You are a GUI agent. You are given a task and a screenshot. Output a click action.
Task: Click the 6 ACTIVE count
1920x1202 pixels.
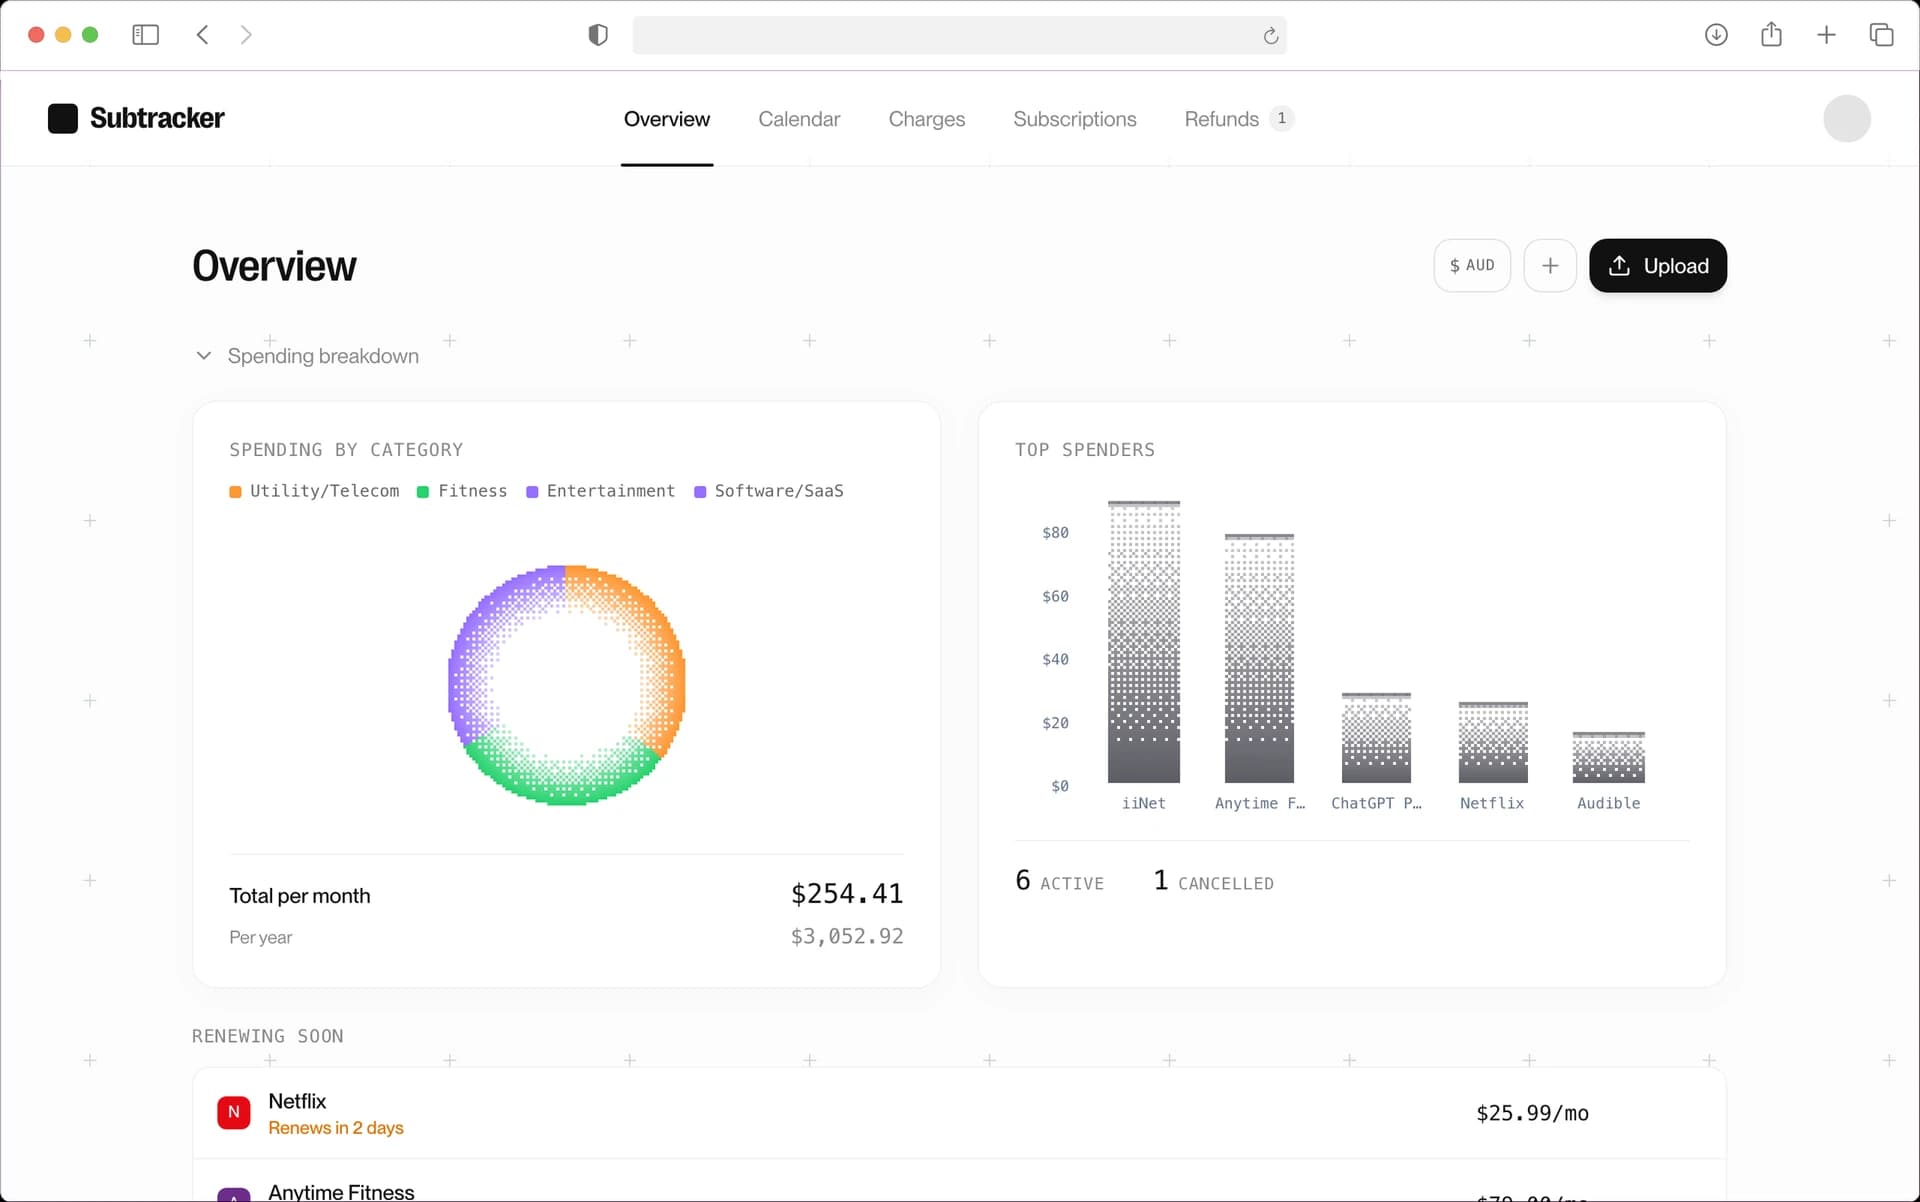pyautogui.click(x=1060, y=881)
